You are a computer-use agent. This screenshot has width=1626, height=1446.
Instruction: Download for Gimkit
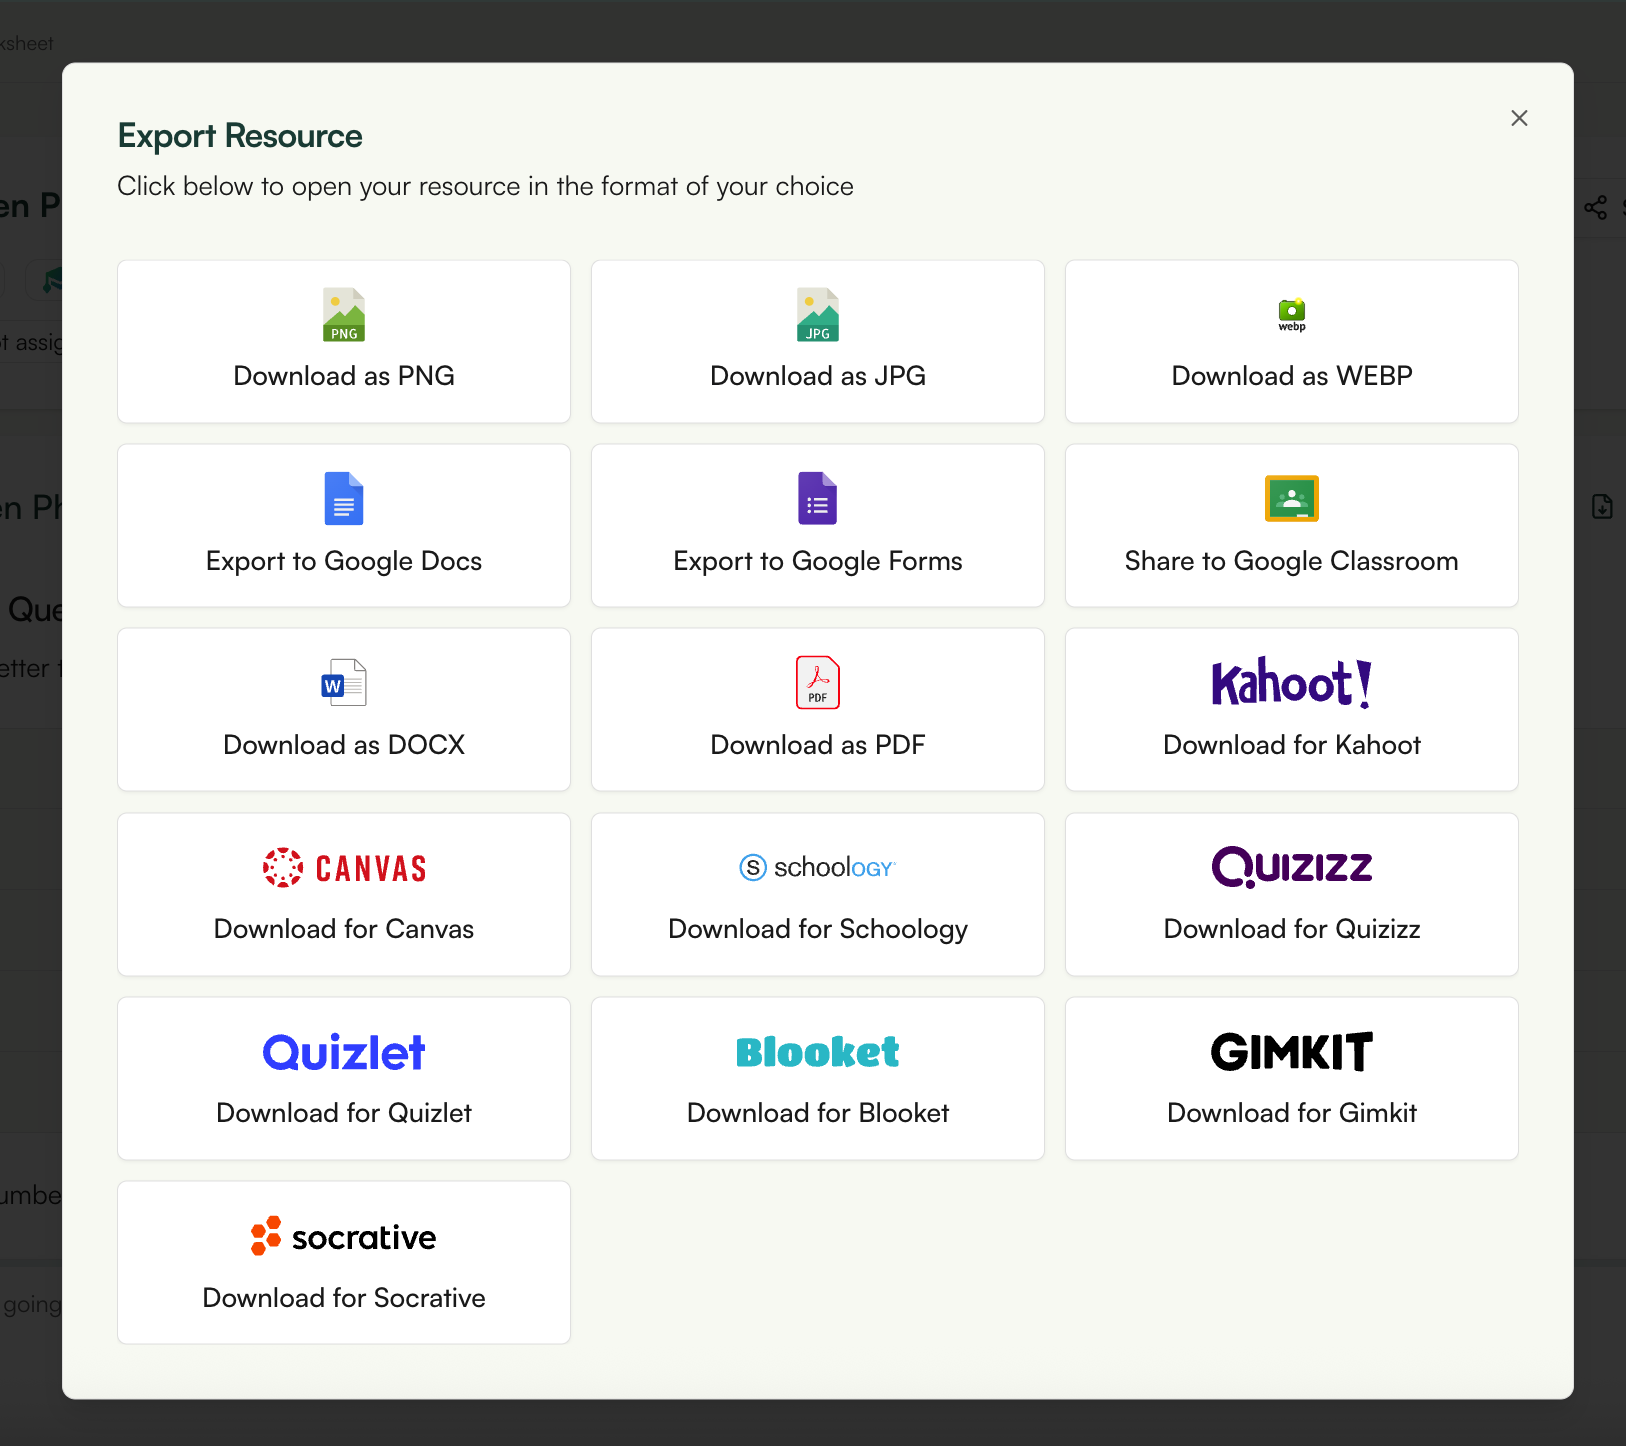[x=1291, y=1077]
